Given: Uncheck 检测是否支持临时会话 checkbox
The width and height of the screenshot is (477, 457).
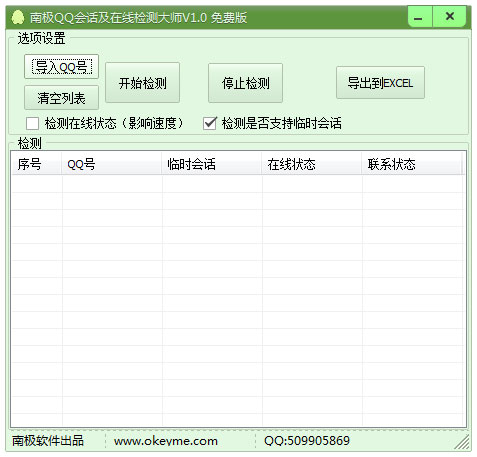Looking at the screenshot, I should 210,123.
